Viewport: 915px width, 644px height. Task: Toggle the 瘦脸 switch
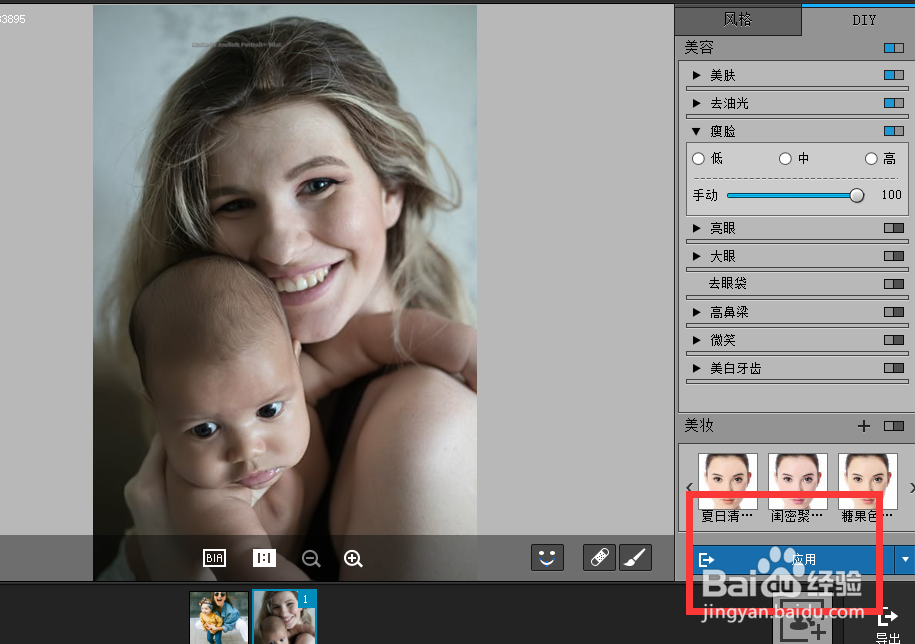coord(893,131)
